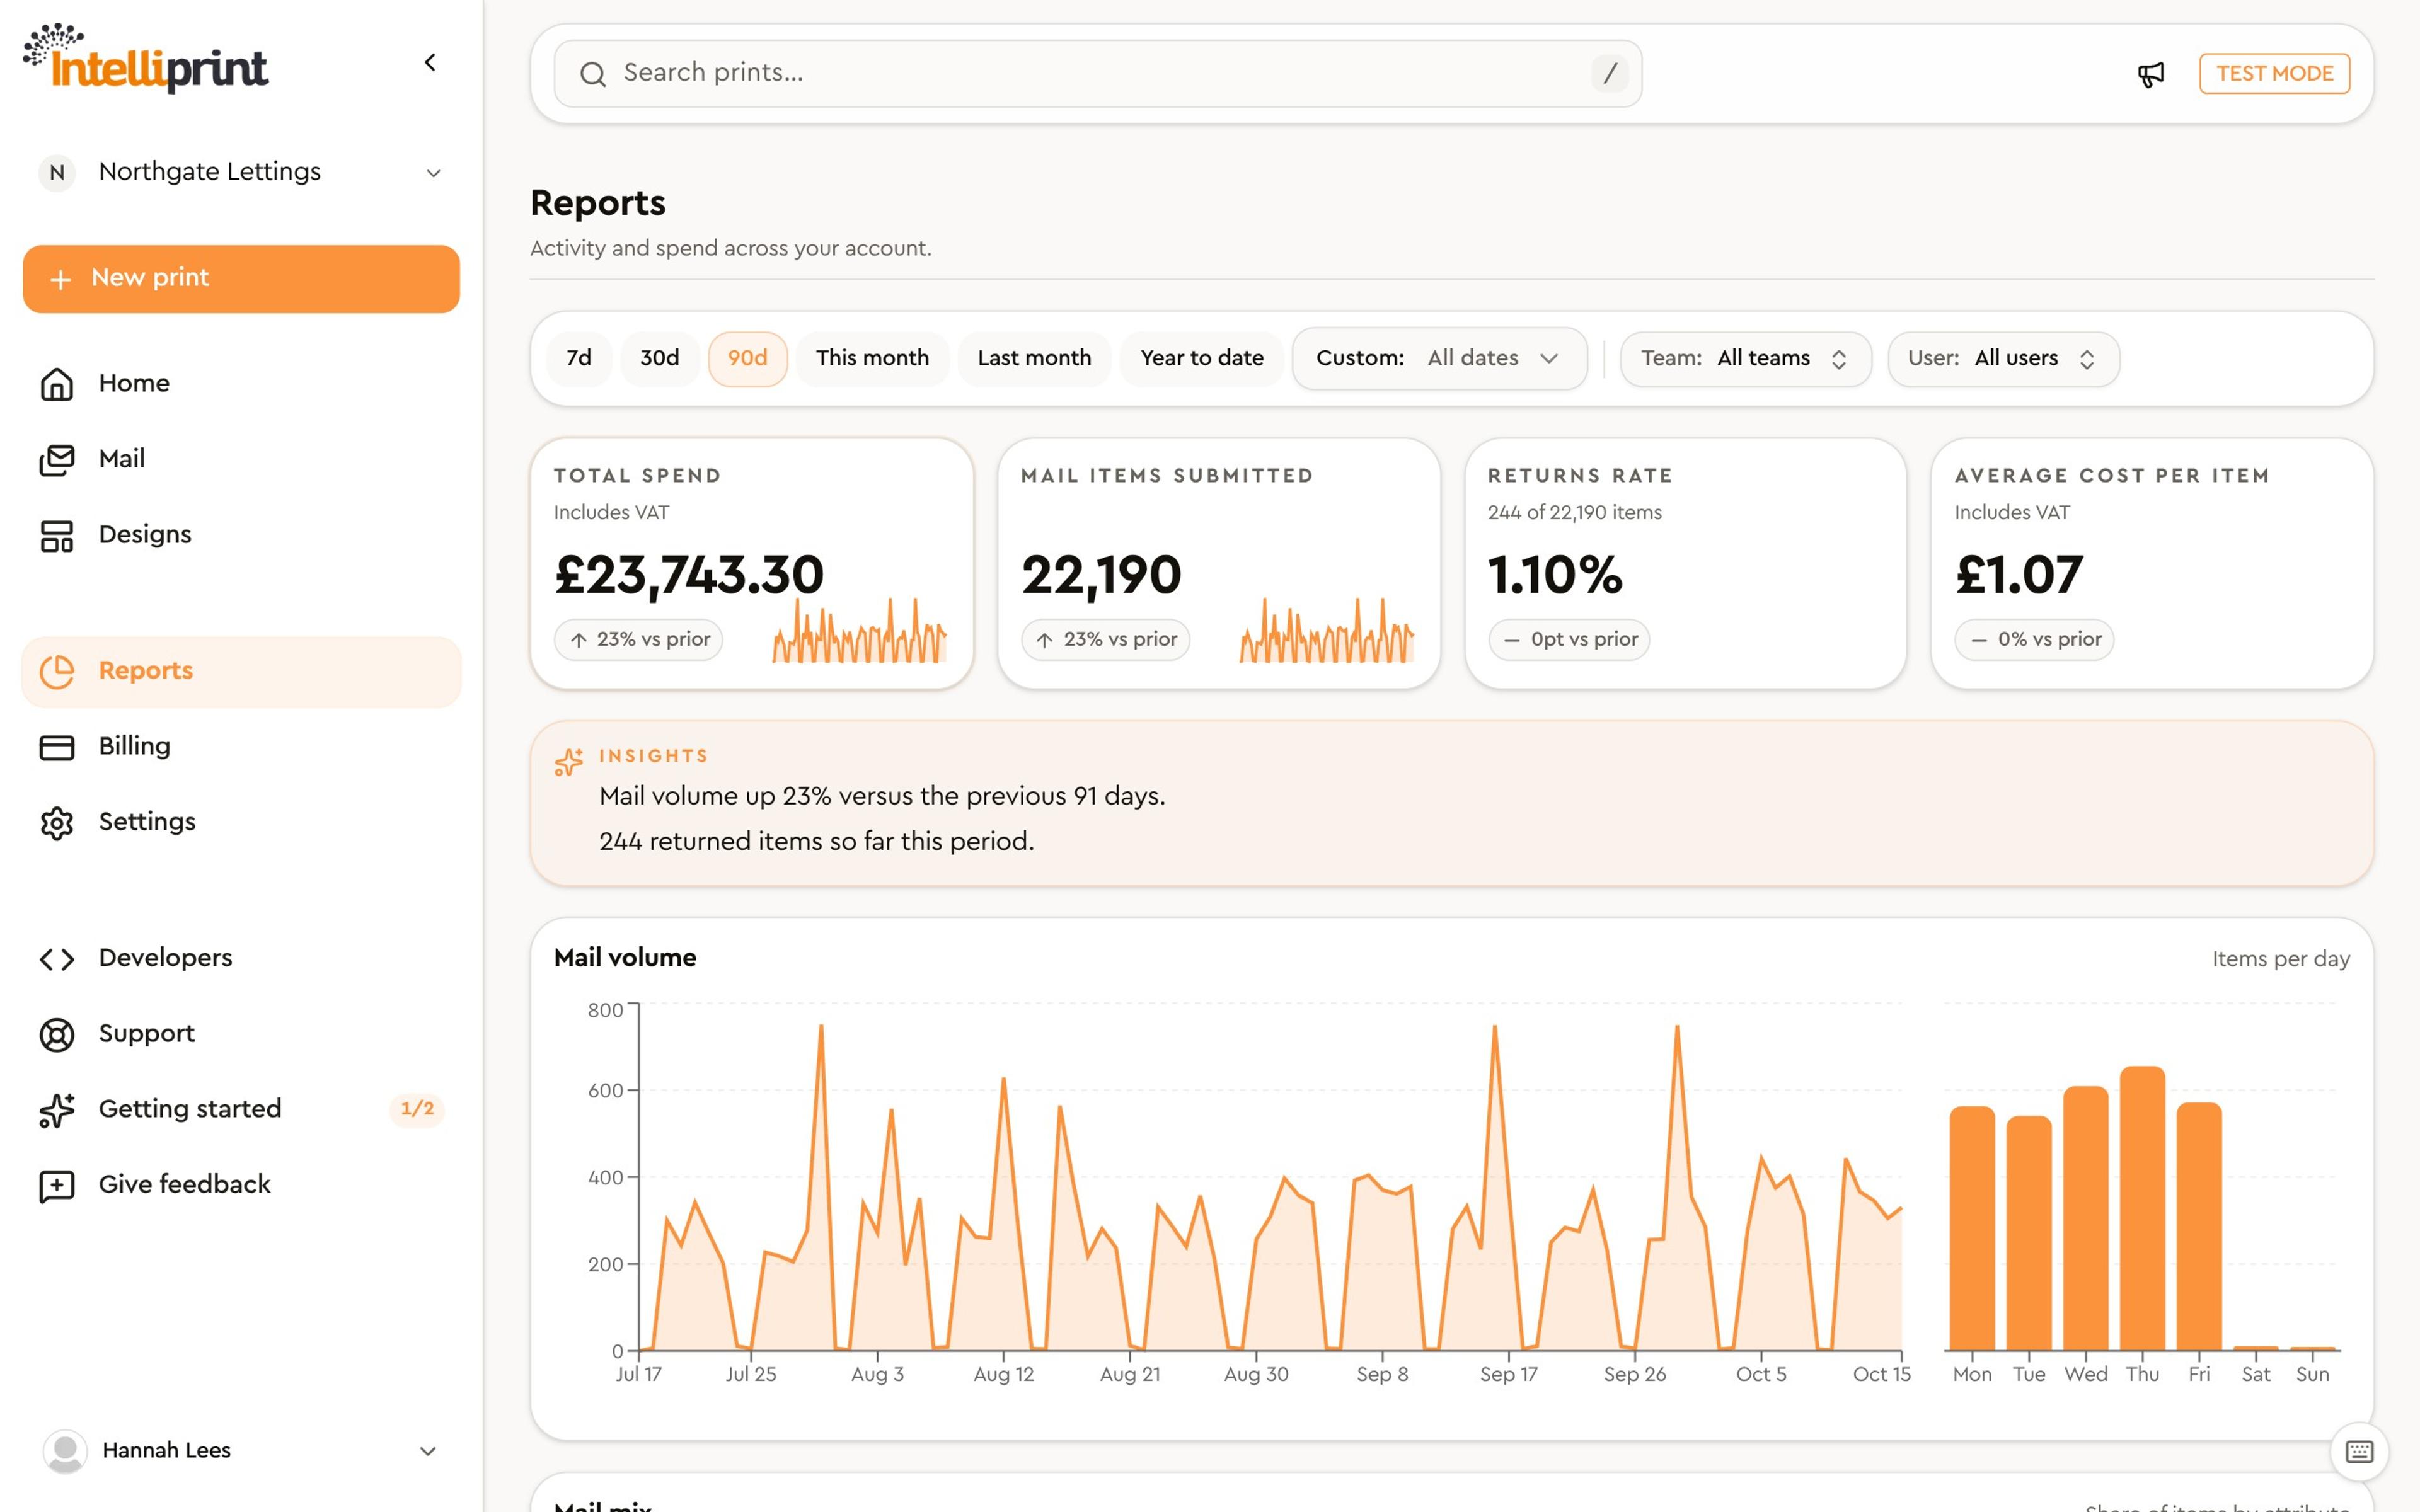Select the 30d date range
Screen dimensions: 2420x1512
[660, 358]
